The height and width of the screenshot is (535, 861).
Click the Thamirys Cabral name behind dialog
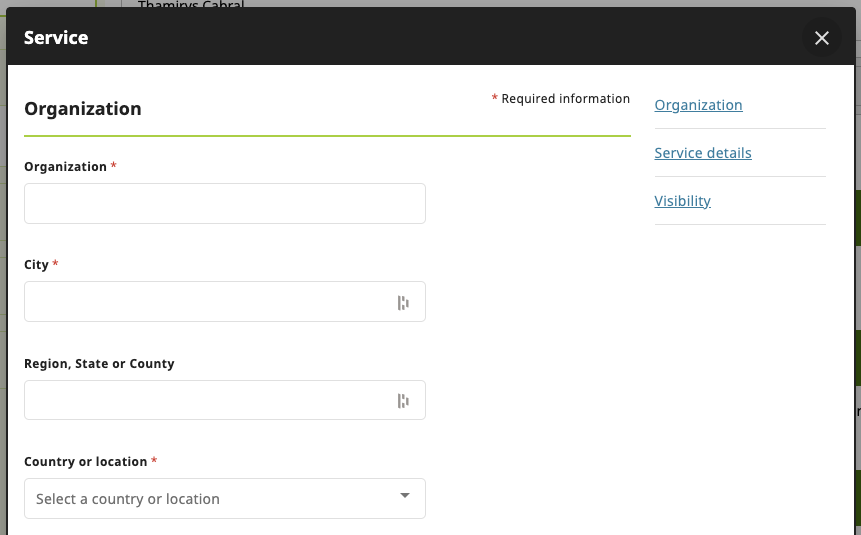[190, 5]
